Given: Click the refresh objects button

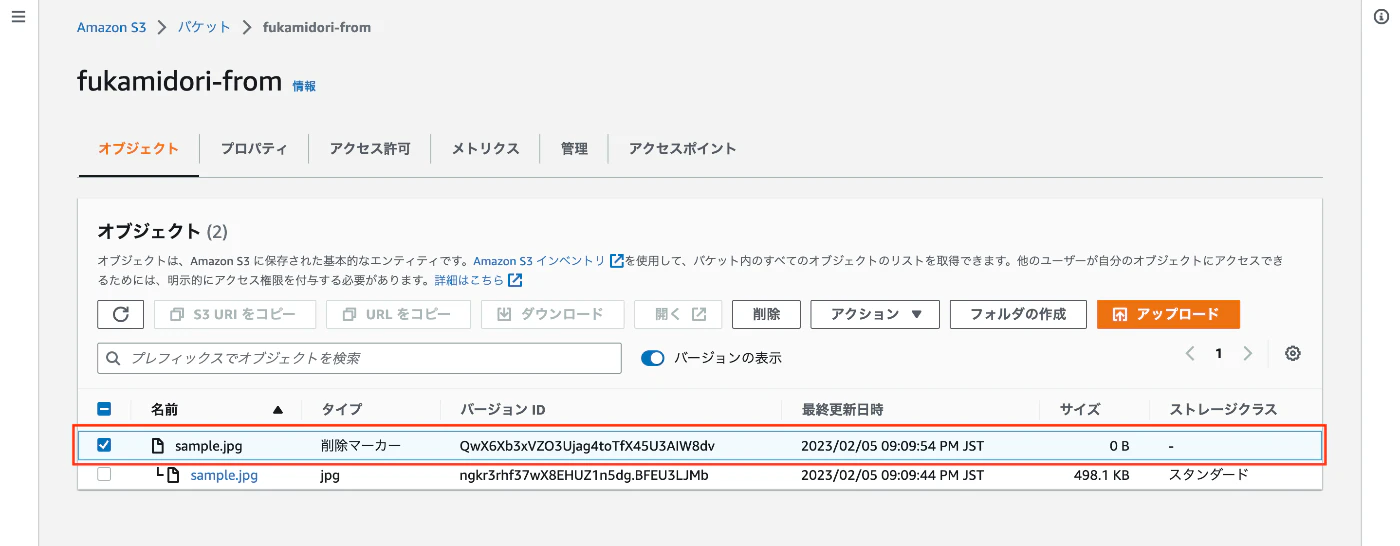Looking at the screenshot, I should (x=121, y=314).
